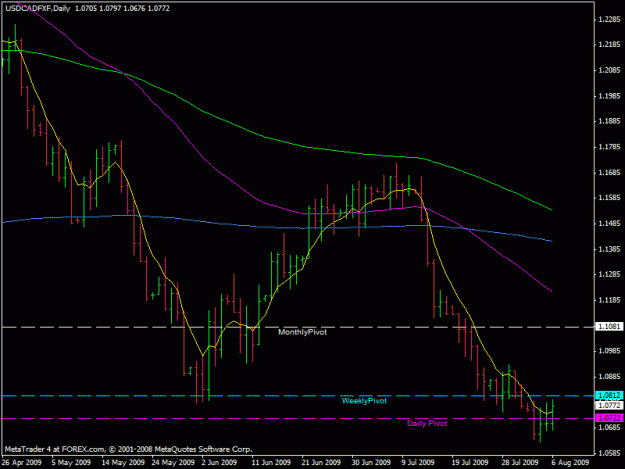Image resolution: width=625 pixels, height=469 pixels.
Task: Click the 1.1385 price scale label
Action: coord(610,249)
